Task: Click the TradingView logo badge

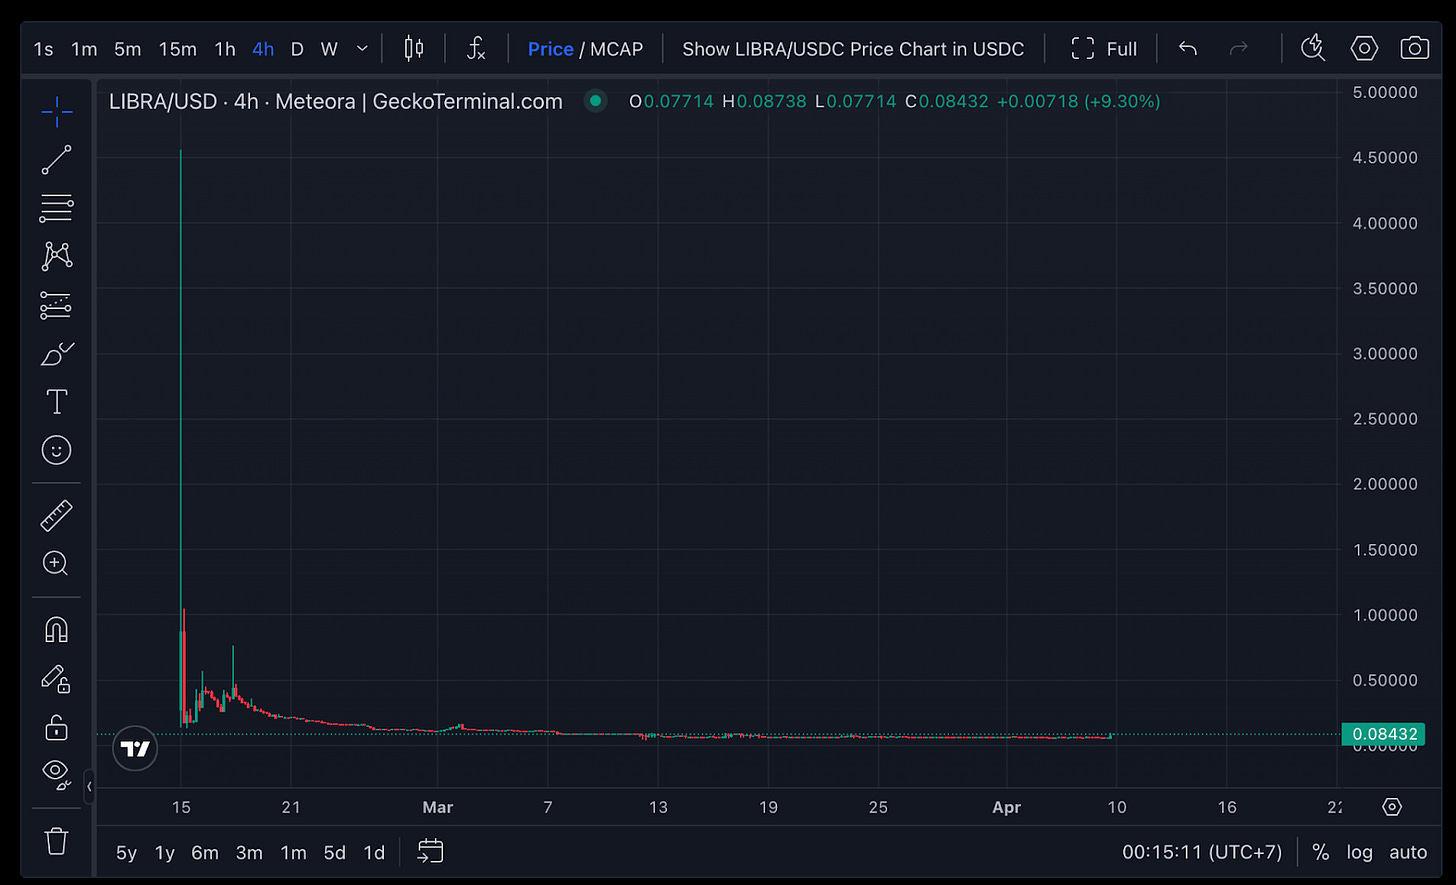Action: (x=135, y=748)
